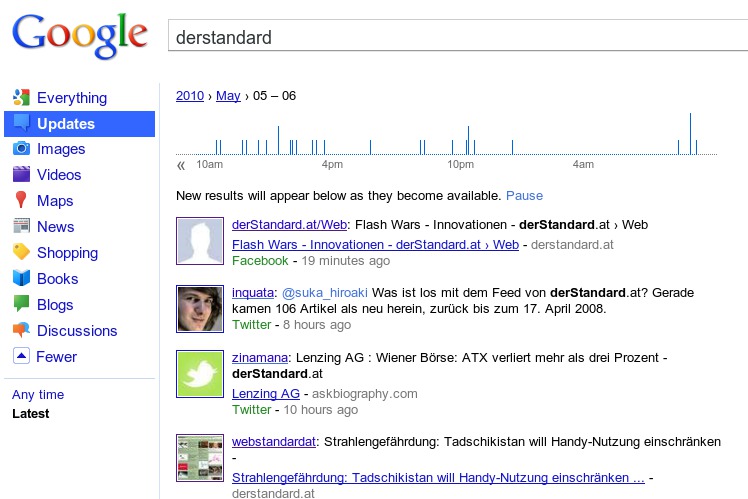The height and width of the screenshot is (499, 748).
Task: Open Maps results
Action: (55, 201)
